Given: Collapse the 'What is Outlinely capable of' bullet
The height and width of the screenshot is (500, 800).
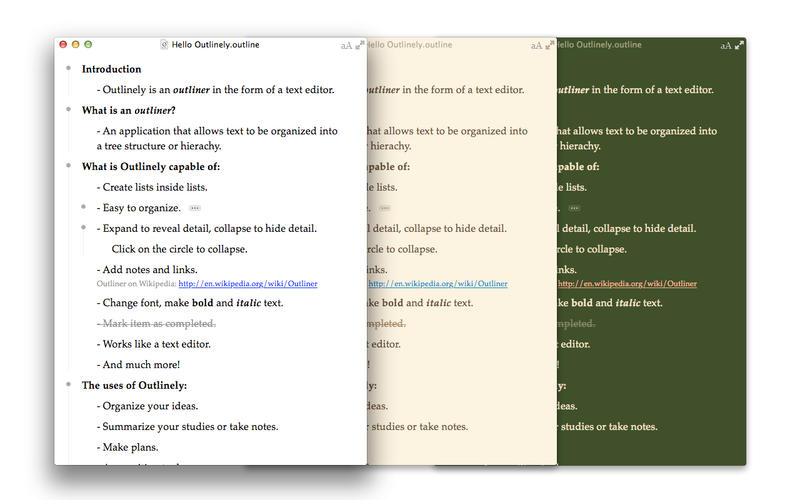Looking at the screenshot, I should pos(68,166).
